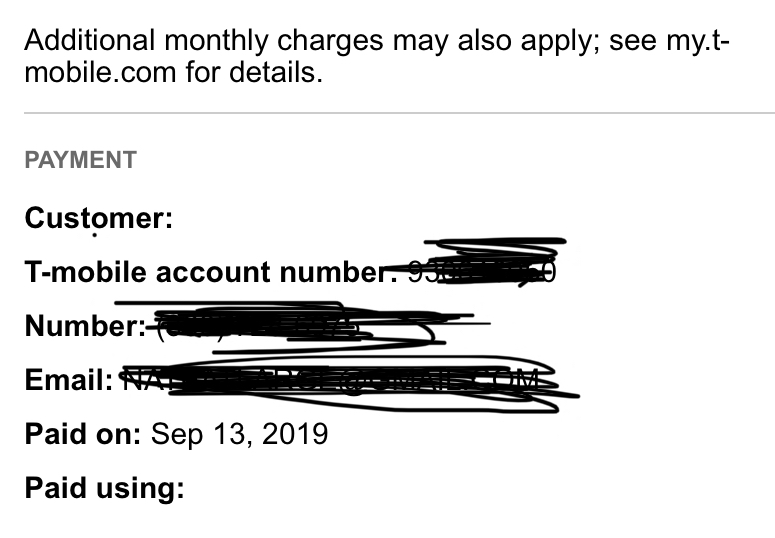
Task: Select the Customer label
Action: tap(98, 217)
